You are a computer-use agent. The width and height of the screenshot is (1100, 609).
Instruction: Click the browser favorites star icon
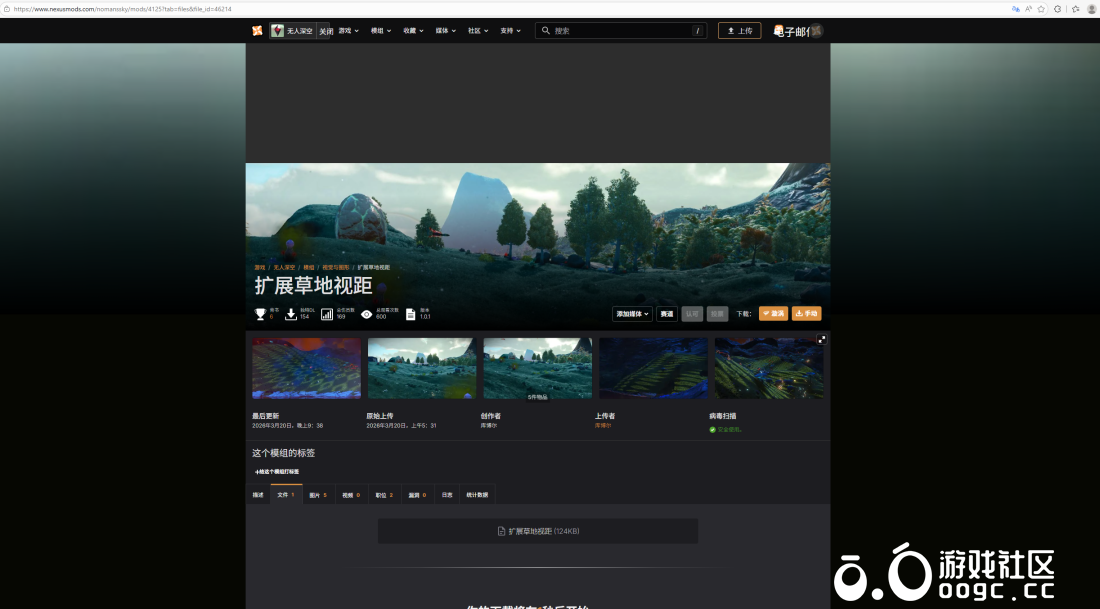coord(1041,8)
